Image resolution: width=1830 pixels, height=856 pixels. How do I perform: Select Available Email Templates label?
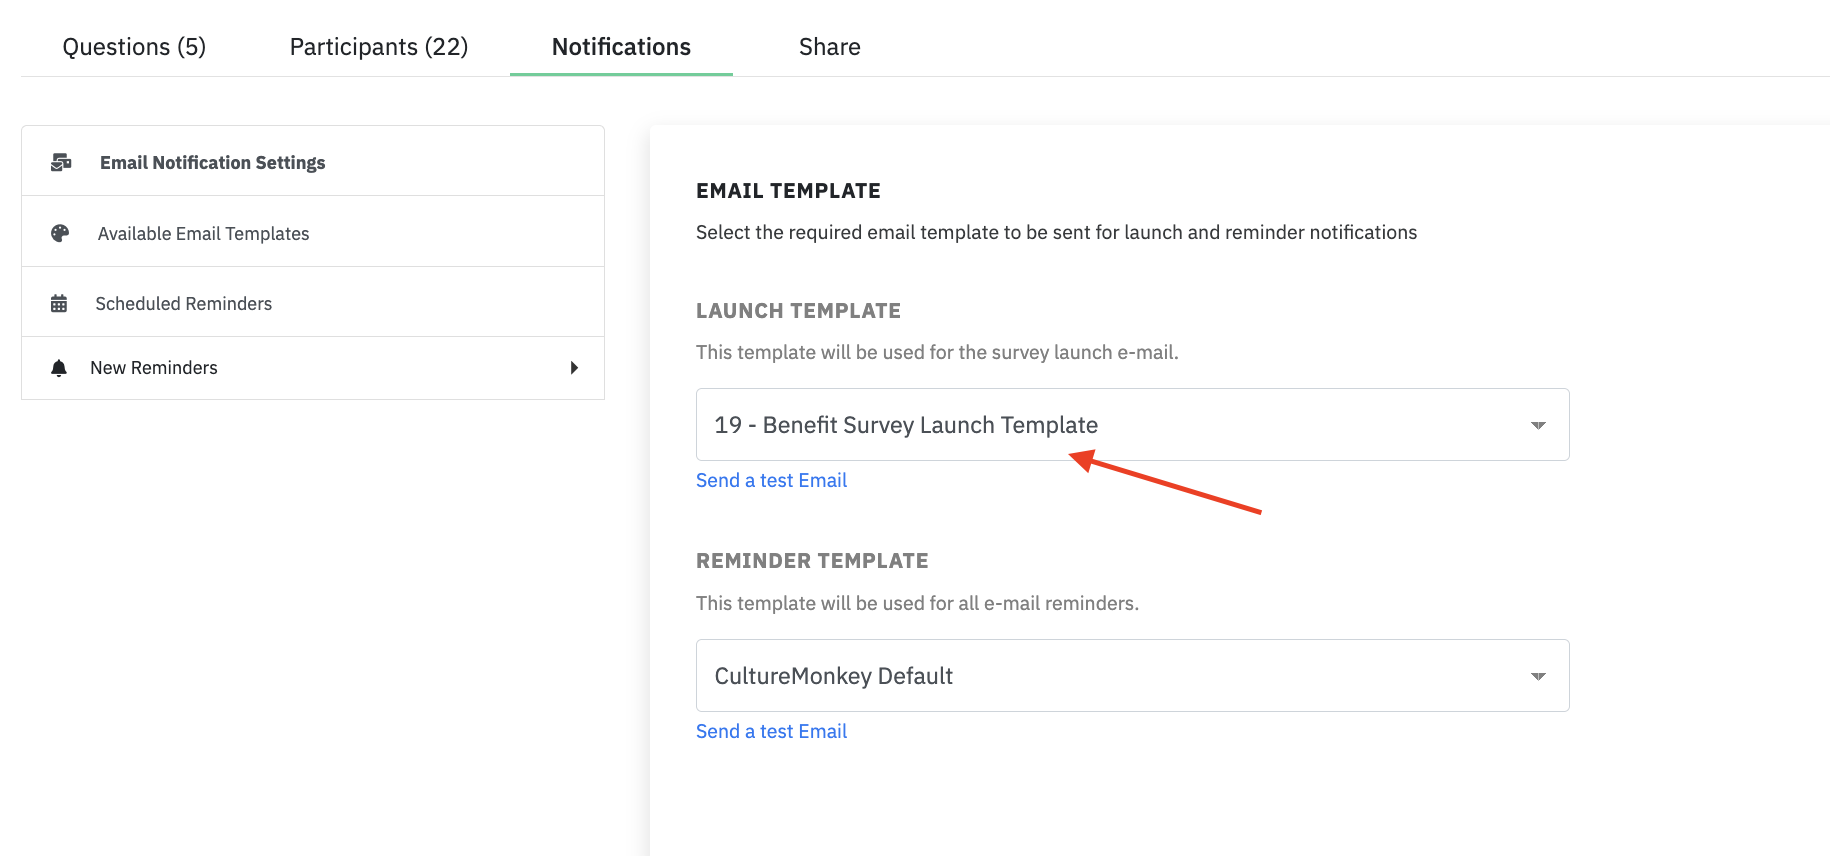coord(203,233)
